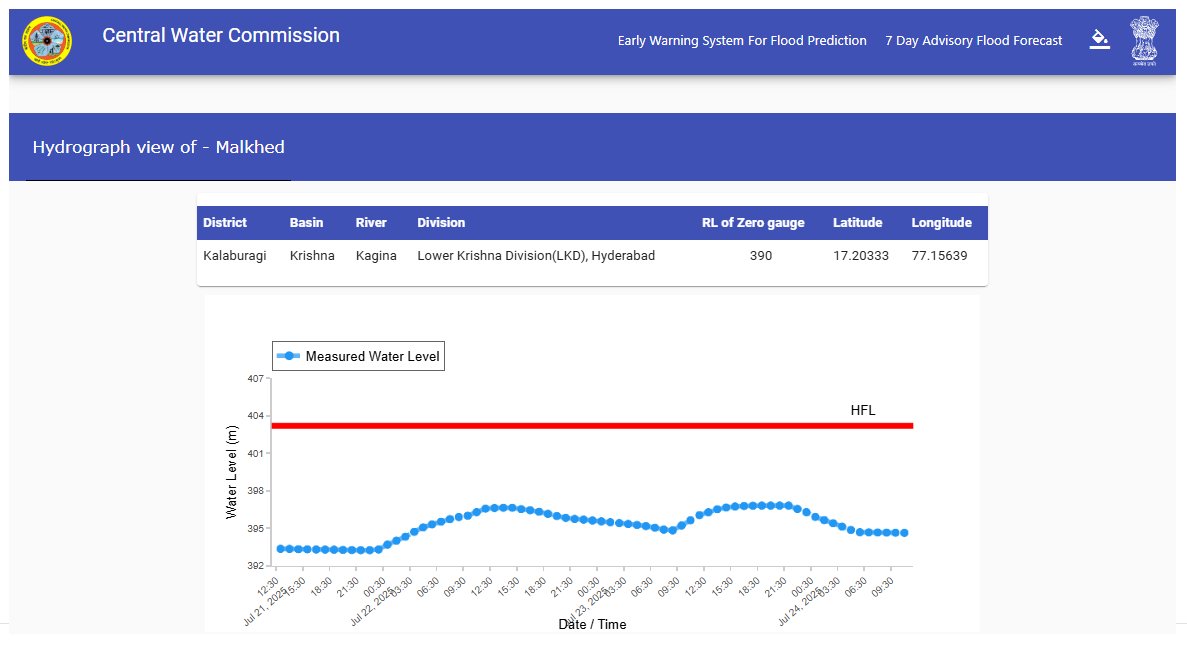Toggle the Measured Water Level legend marker
The image size is (1187, 645).
click(288, 356)
